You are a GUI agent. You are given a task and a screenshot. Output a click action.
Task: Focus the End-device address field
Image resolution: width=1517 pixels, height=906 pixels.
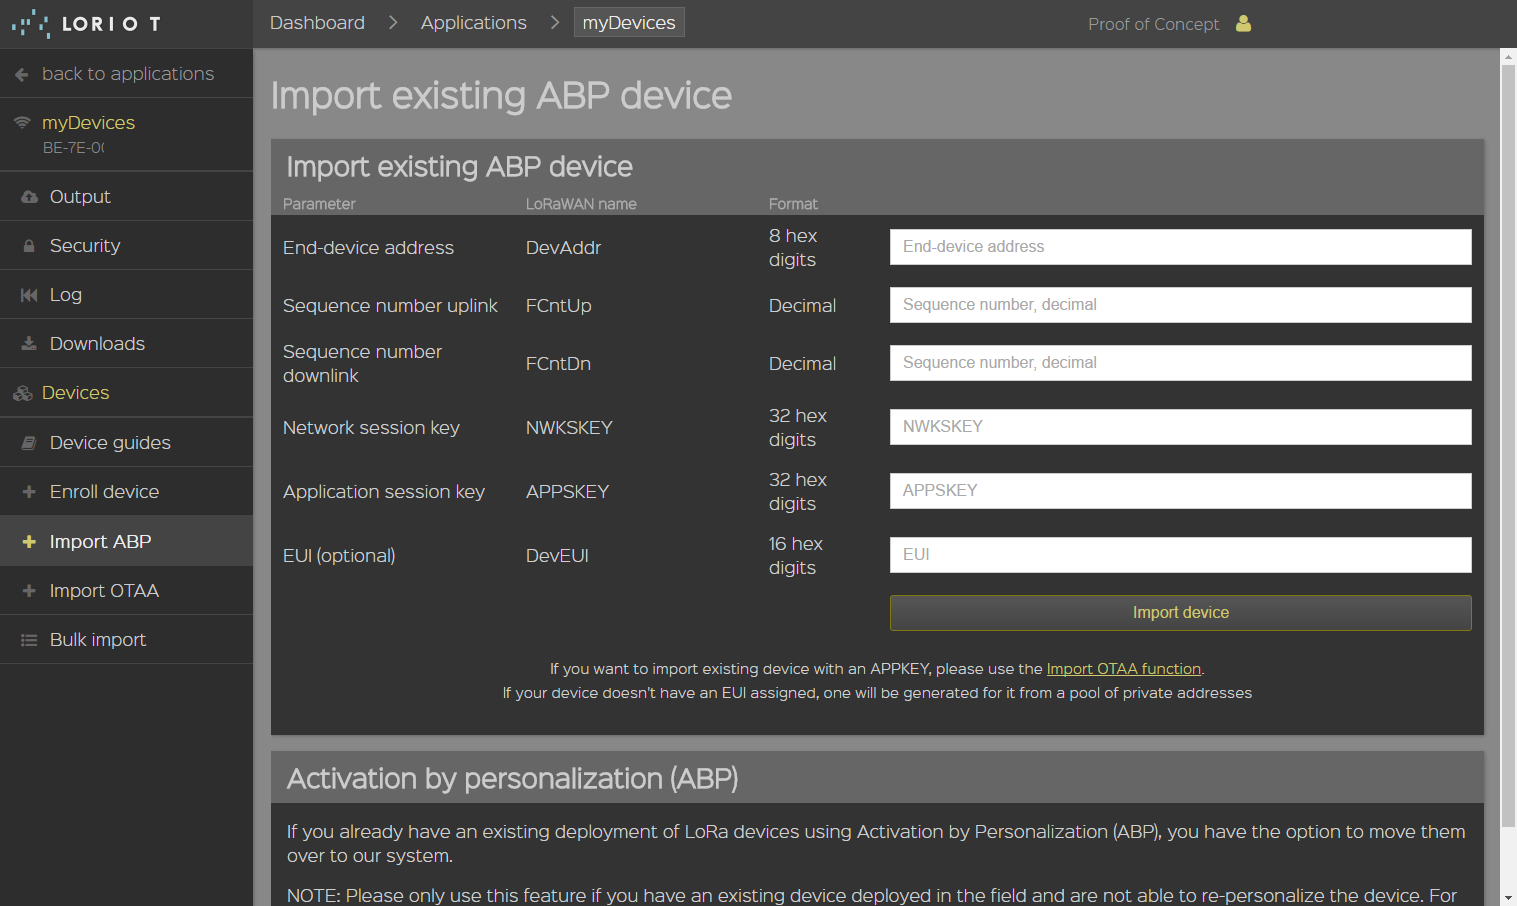1180,247
